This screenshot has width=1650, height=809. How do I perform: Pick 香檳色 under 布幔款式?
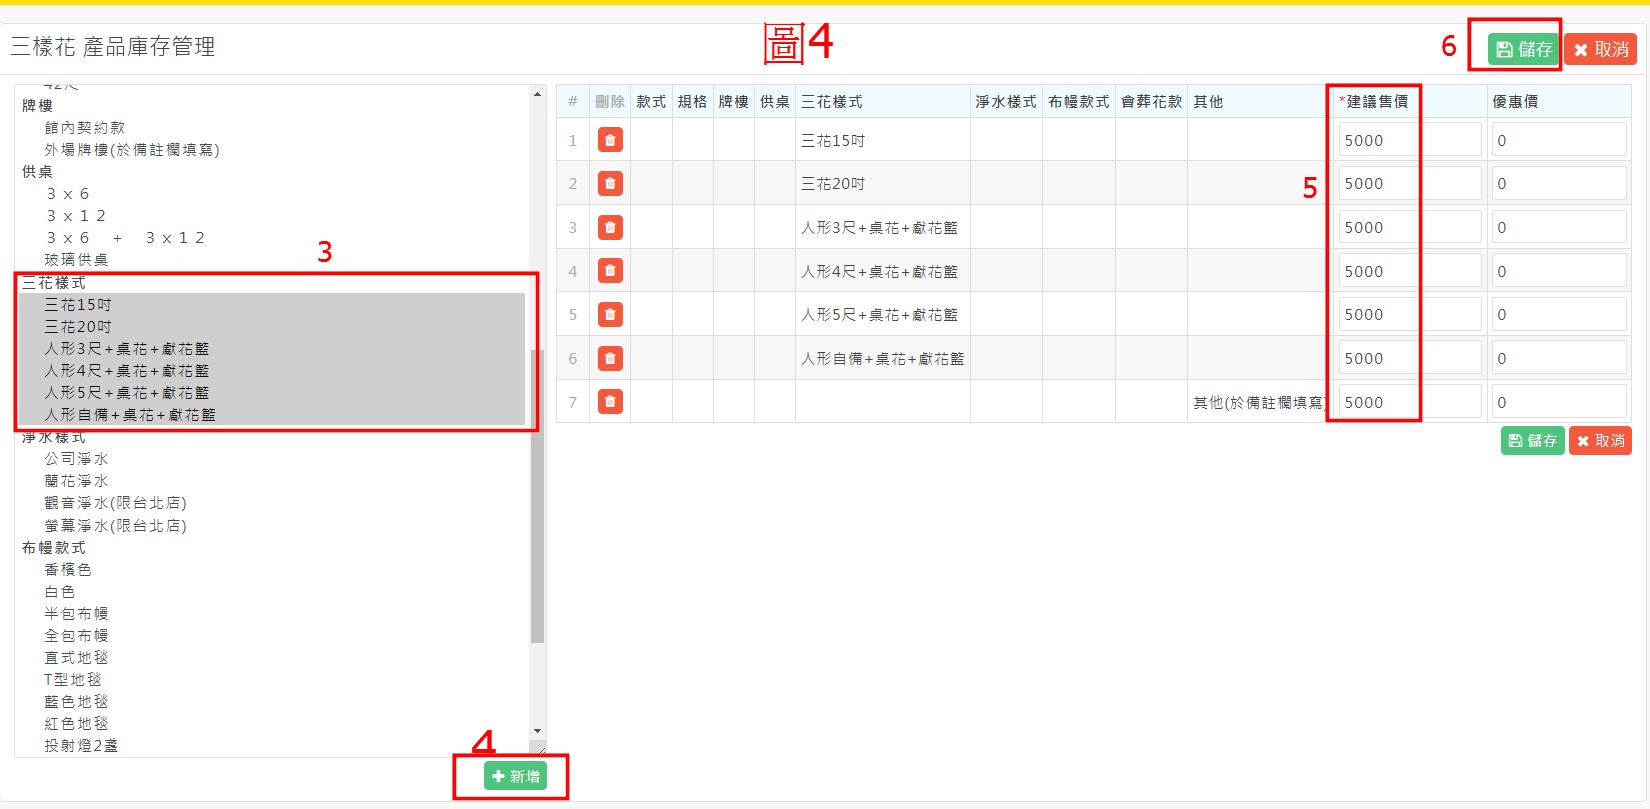[x=68, y=570]
